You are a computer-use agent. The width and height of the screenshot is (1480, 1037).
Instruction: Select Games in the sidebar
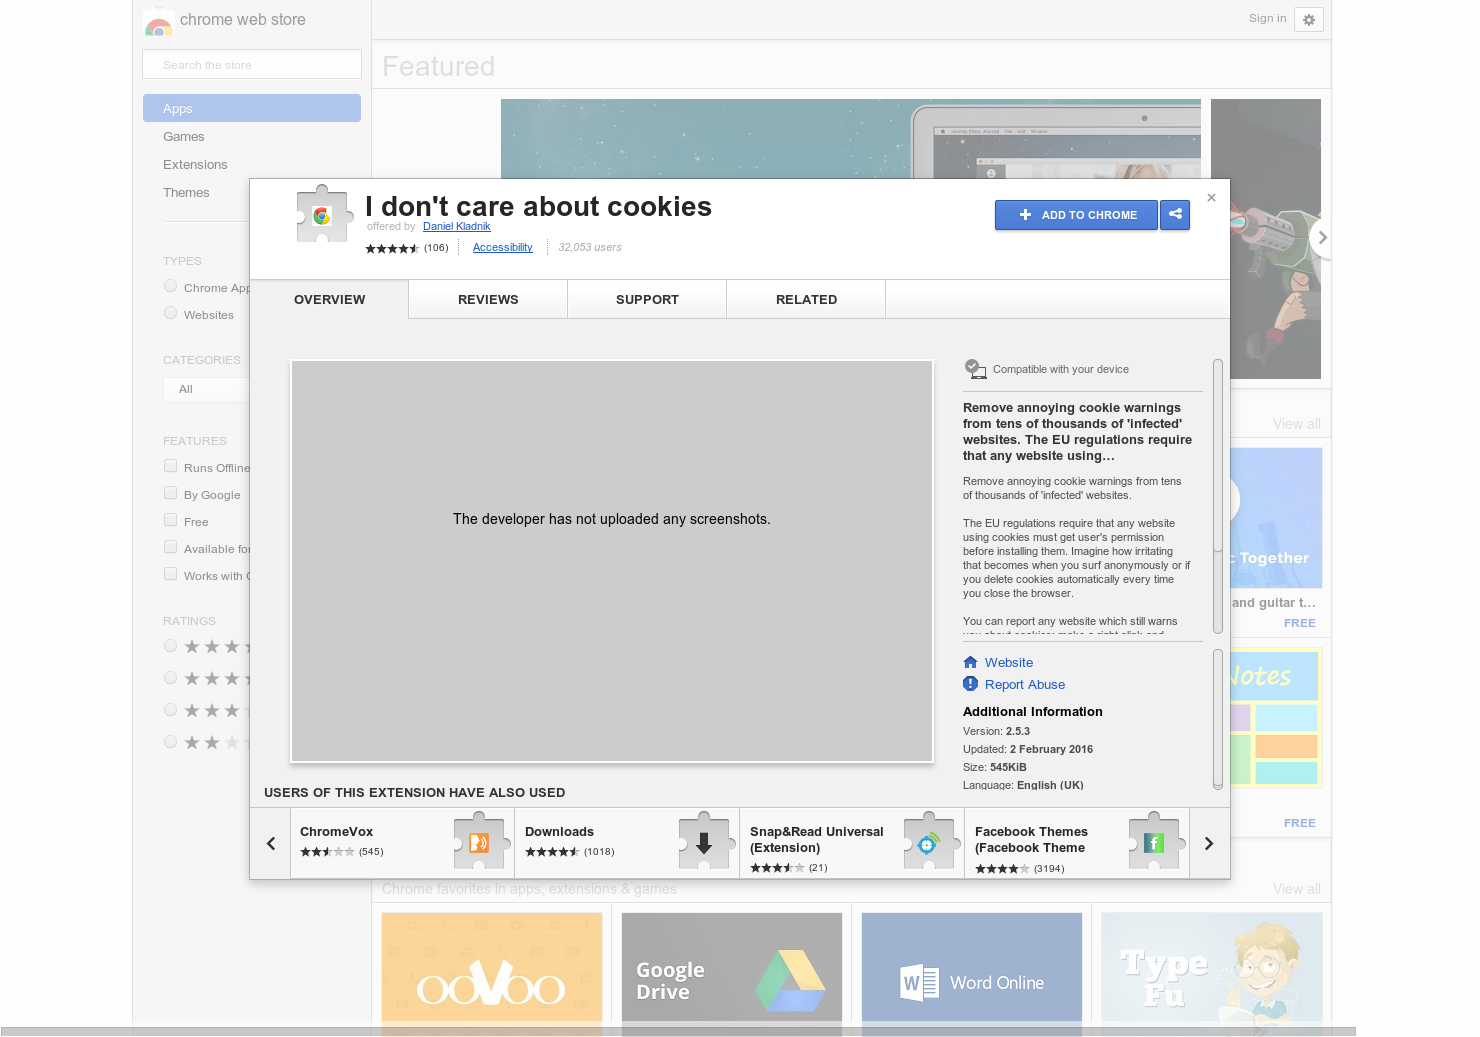point(183,136)
